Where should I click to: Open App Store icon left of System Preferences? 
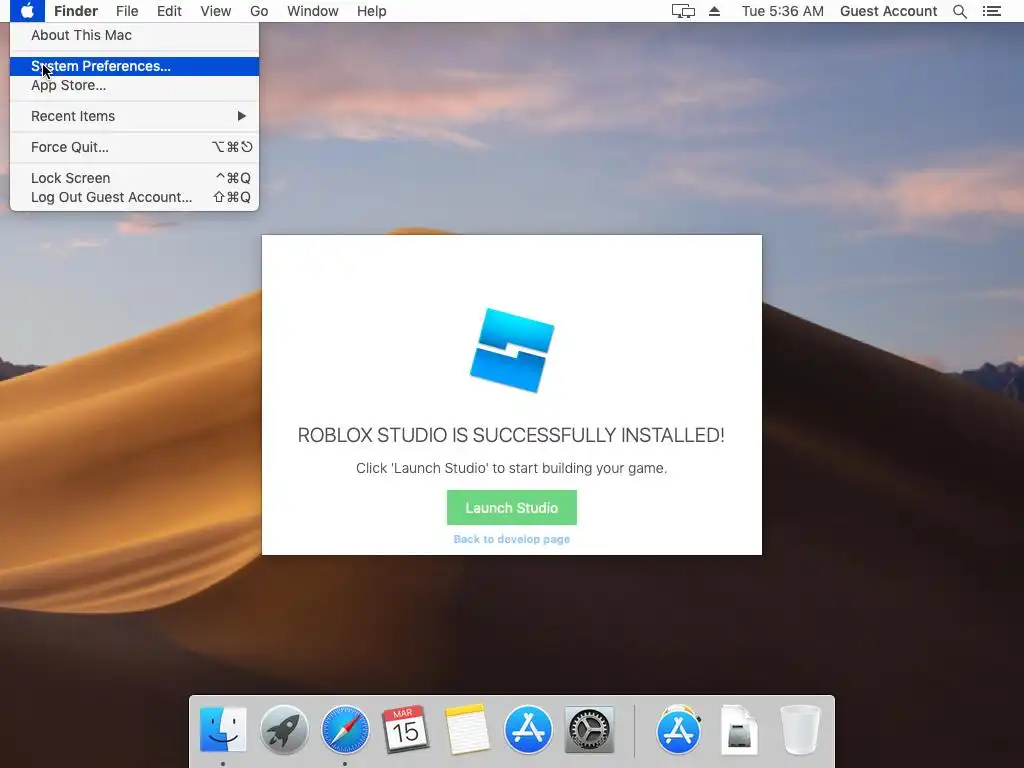[x=528, y=729]
